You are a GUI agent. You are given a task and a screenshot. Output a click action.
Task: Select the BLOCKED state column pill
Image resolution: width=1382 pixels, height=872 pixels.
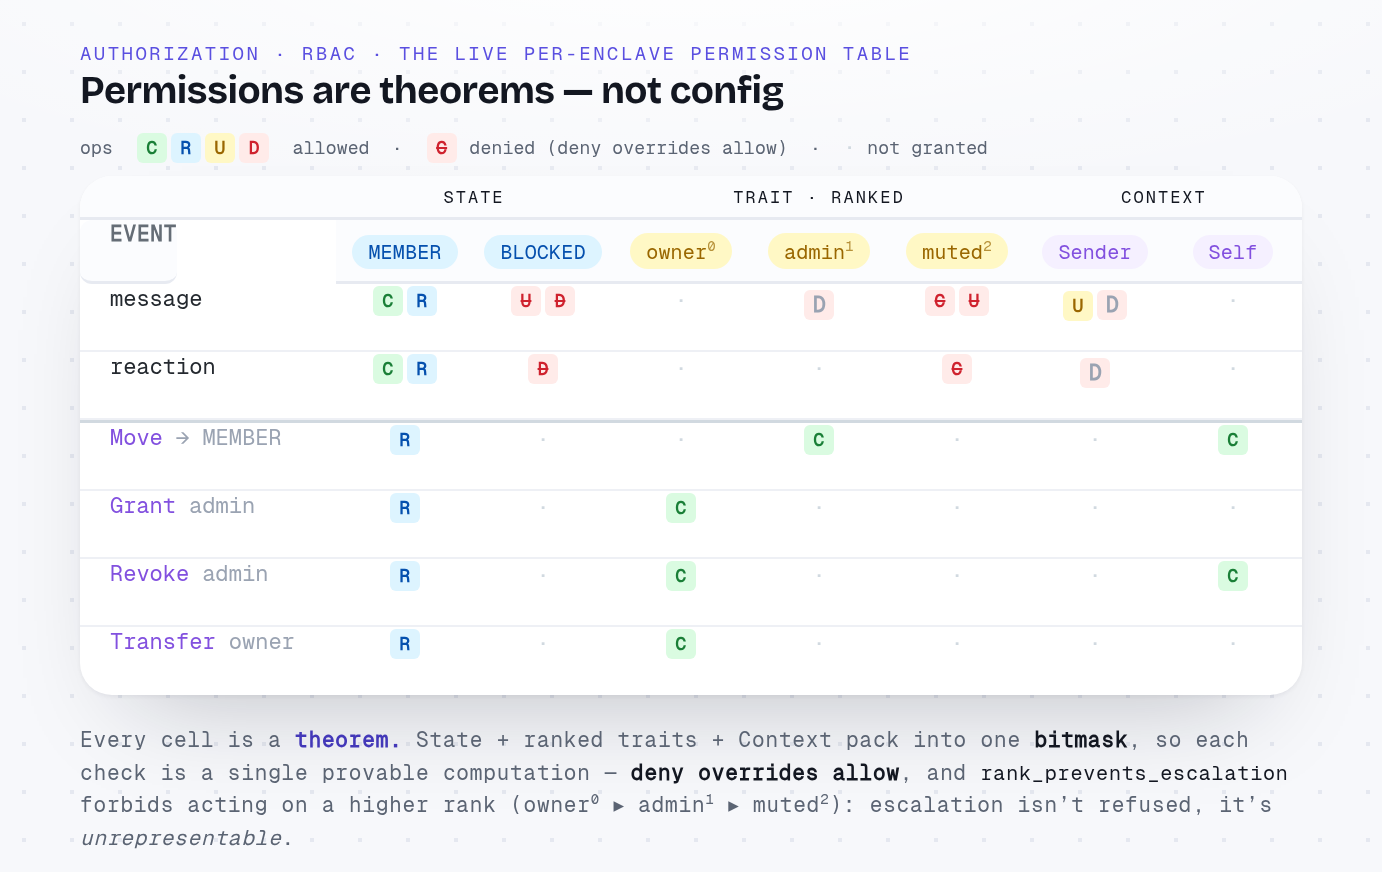[543, 252]
